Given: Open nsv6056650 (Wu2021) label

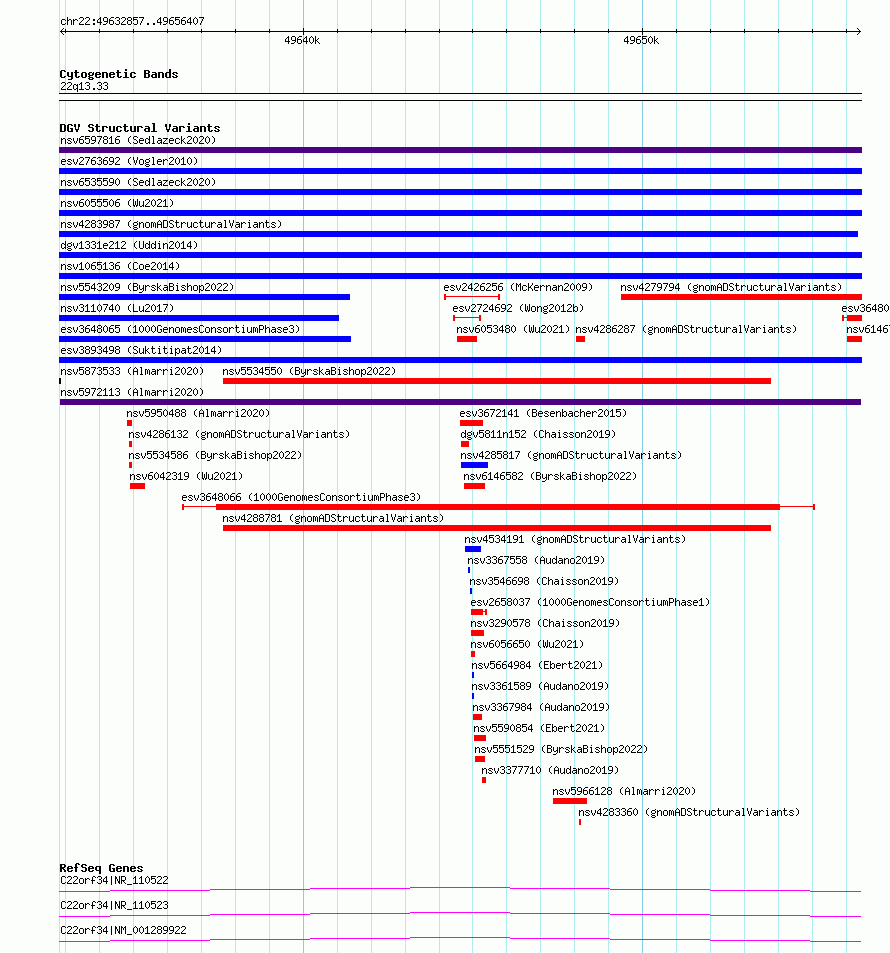Looking at the screenshot, I should point(527,644).
